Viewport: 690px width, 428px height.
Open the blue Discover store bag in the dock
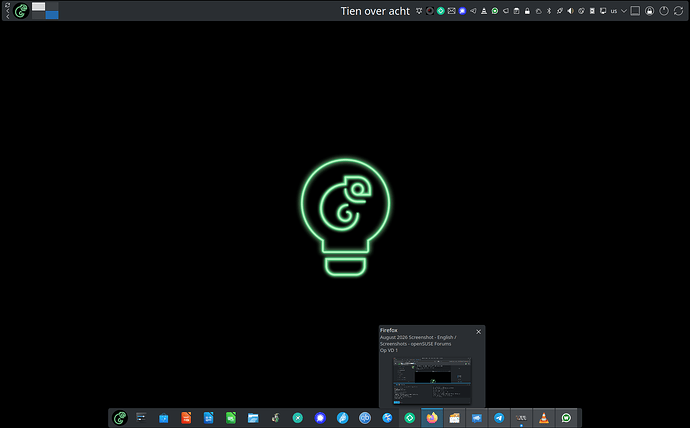click(164, 418)
